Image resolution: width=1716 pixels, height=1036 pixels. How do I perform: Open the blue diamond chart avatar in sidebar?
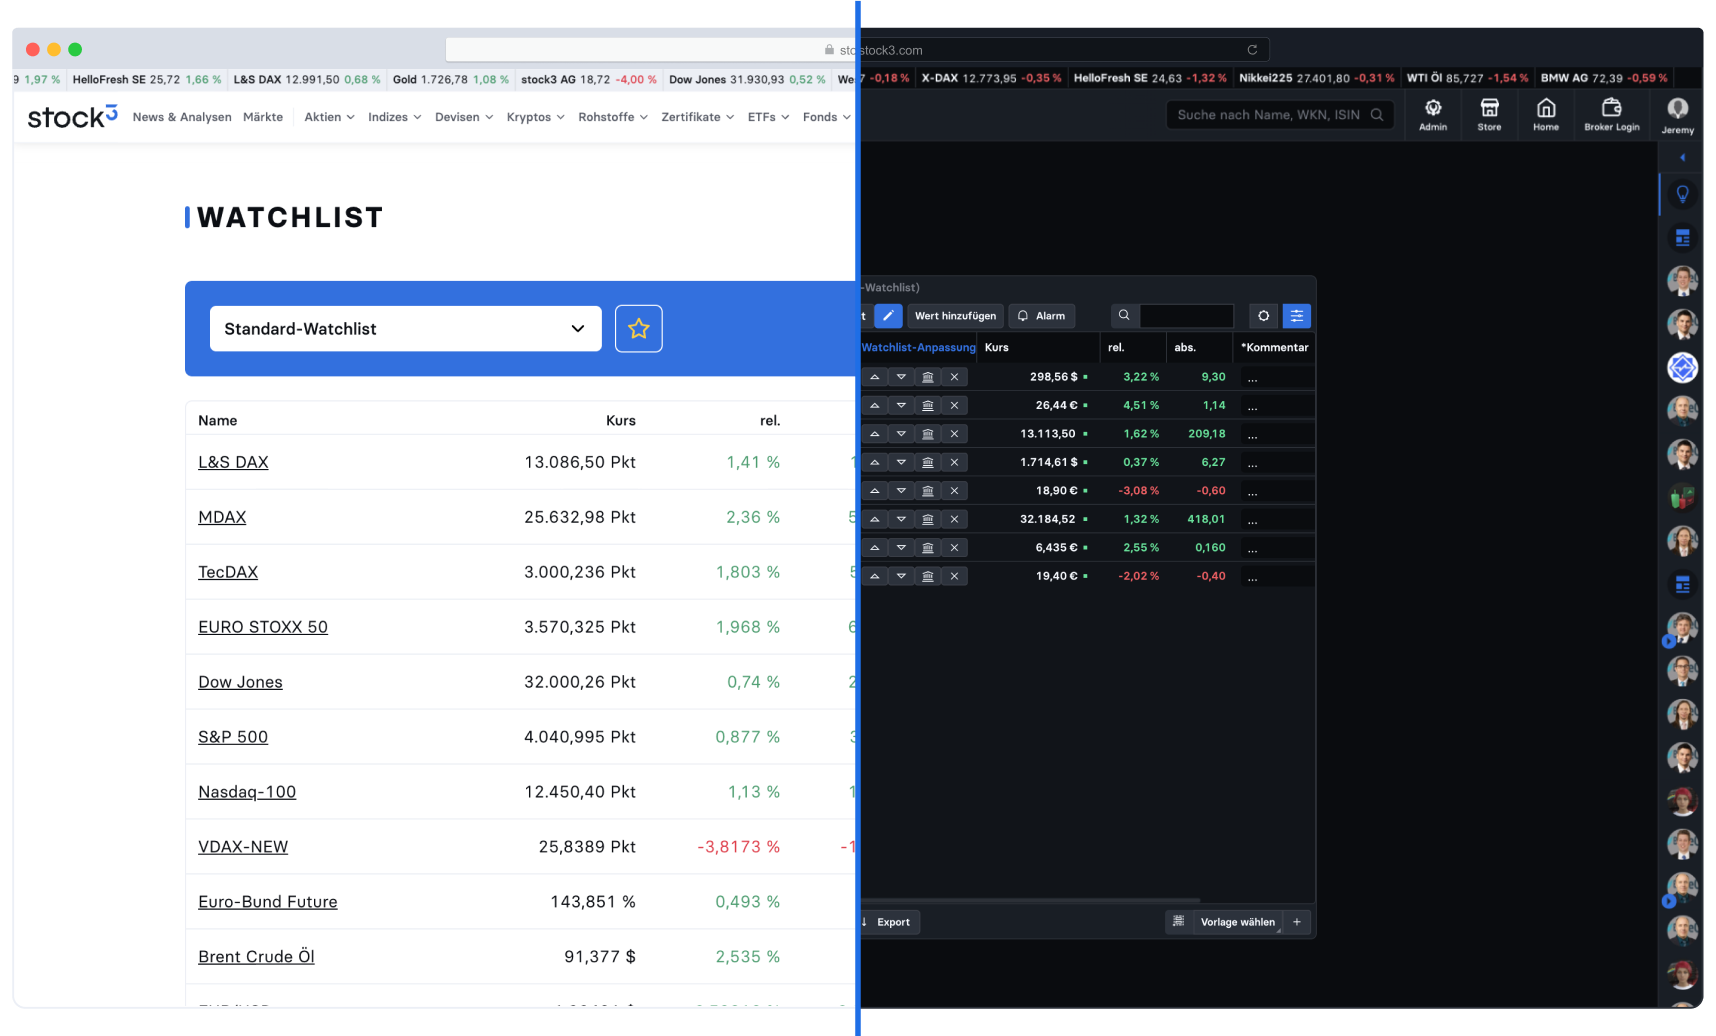(1682, 368)
